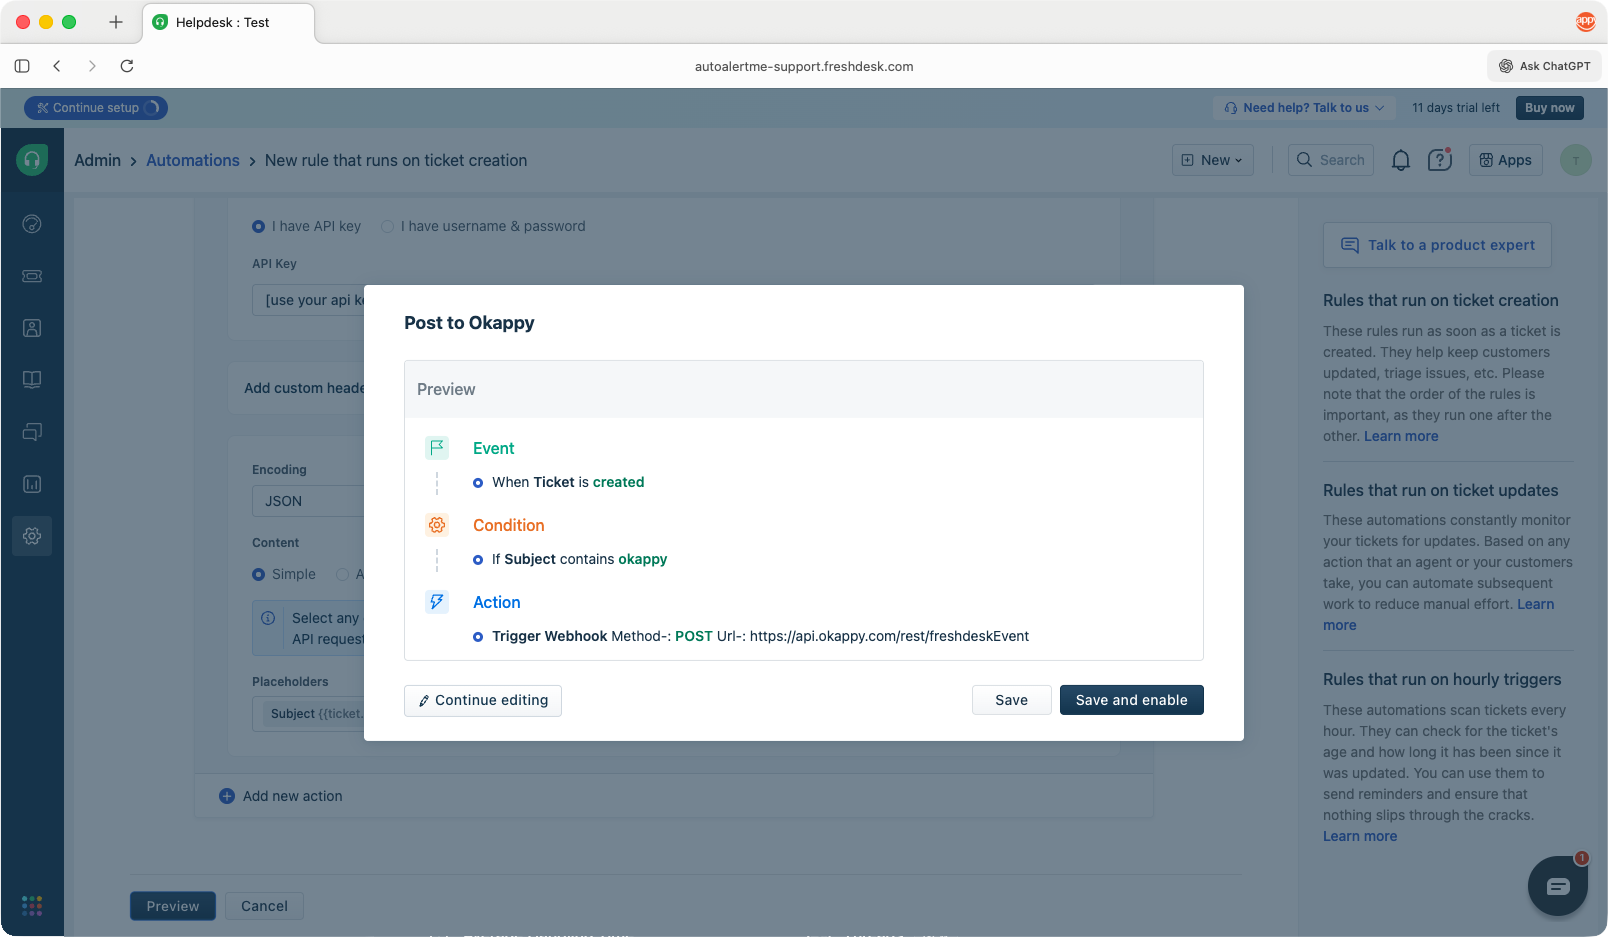Open the Forums chat sidebar icon

tap(32, 432)
